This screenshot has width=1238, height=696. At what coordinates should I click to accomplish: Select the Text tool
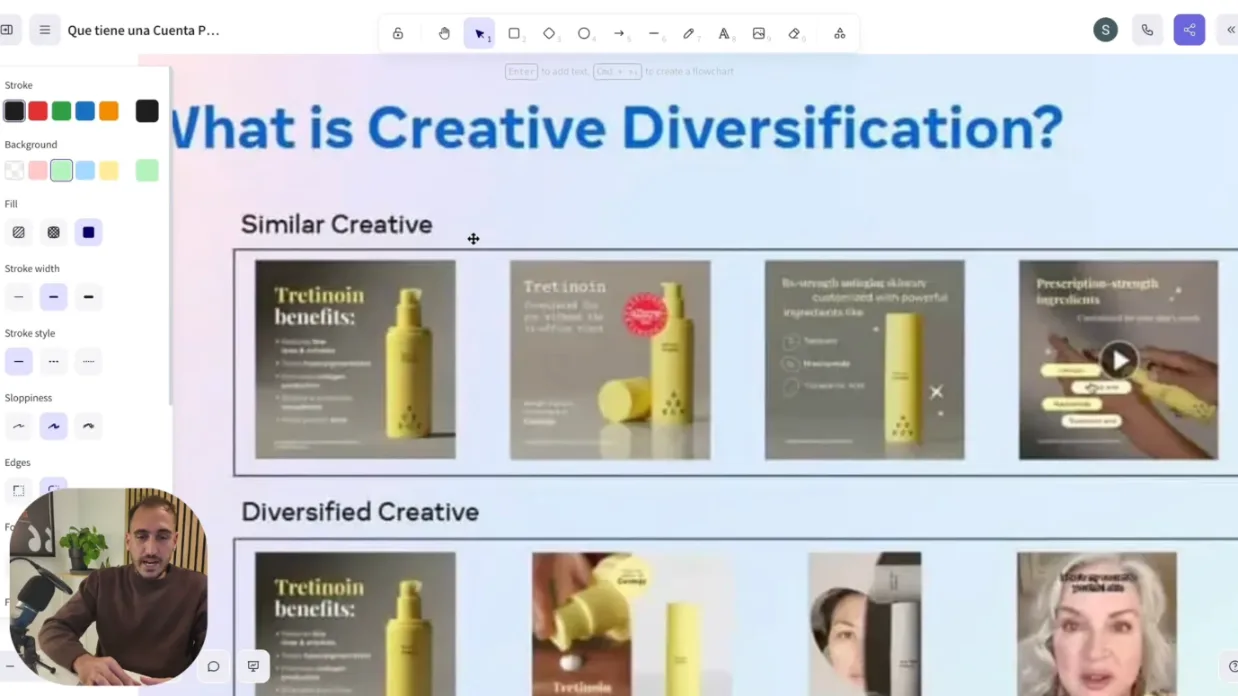coord(724,33)
